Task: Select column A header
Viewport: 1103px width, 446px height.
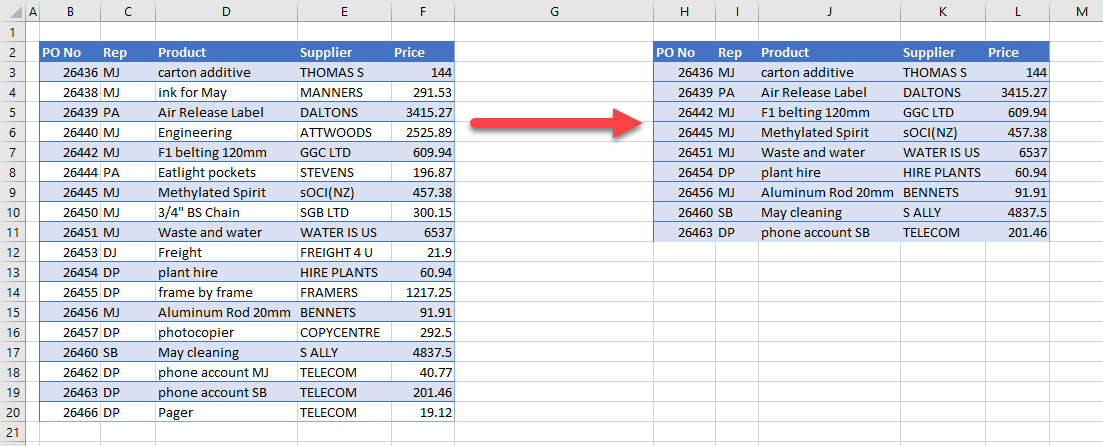Action: [33, 12]
